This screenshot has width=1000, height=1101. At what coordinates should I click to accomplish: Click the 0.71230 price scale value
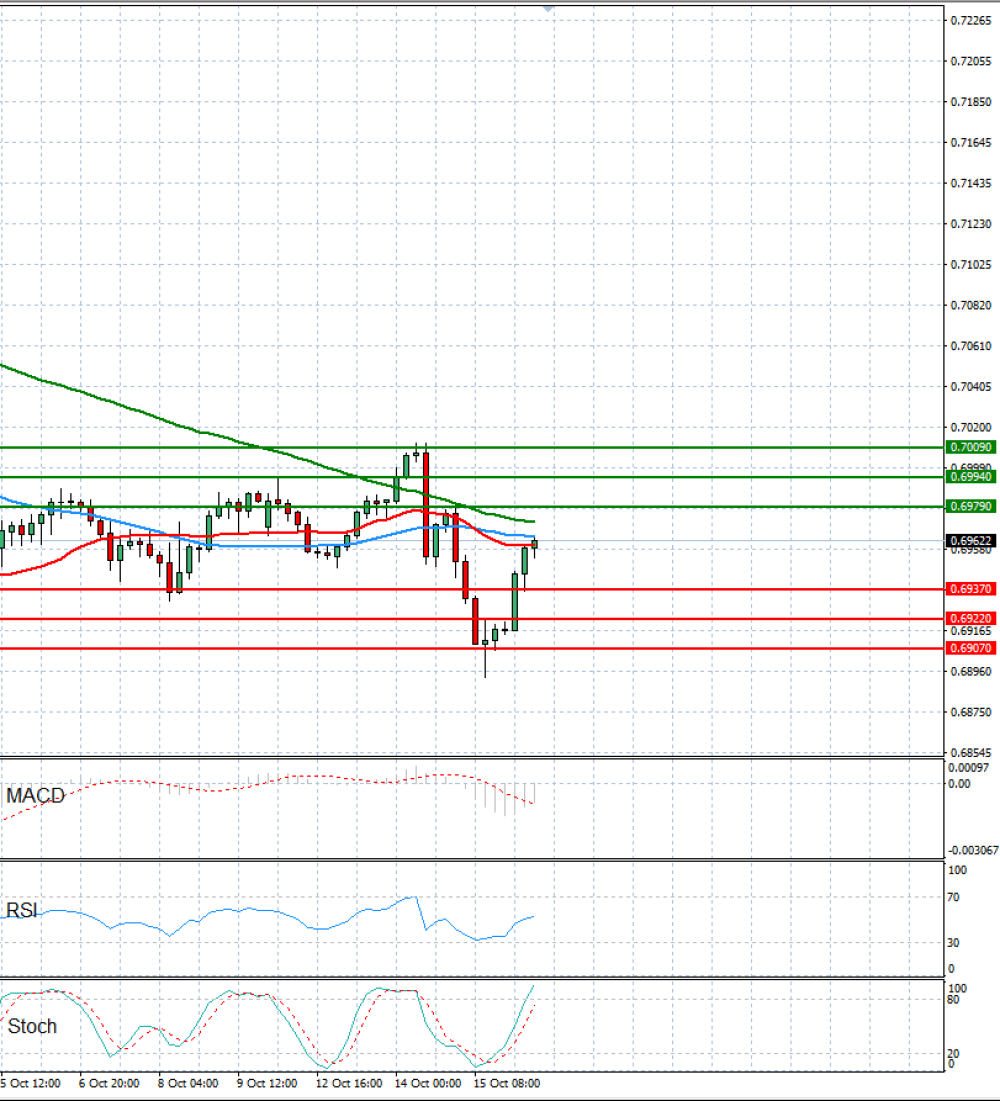pyautogui.click(x=971, y=224)
